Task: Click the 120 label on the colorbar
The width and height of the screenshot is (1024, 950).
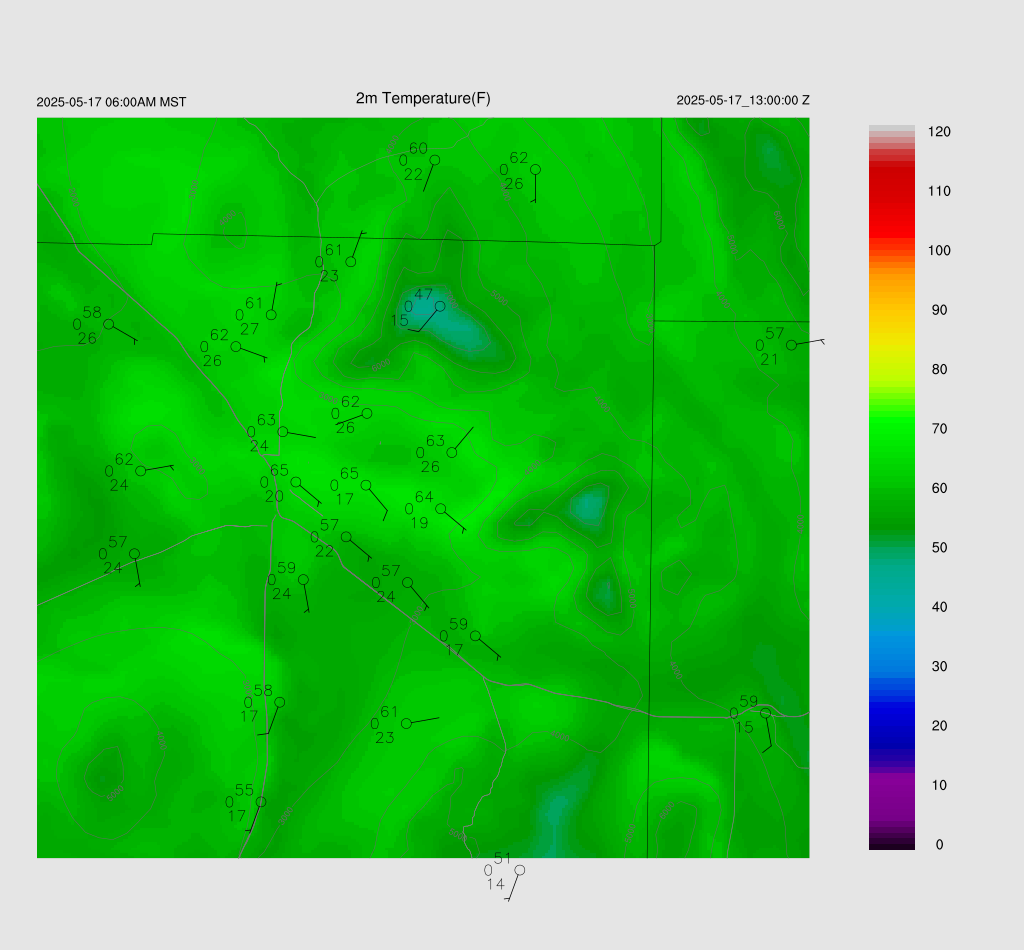Action: (x=939, y=132)
